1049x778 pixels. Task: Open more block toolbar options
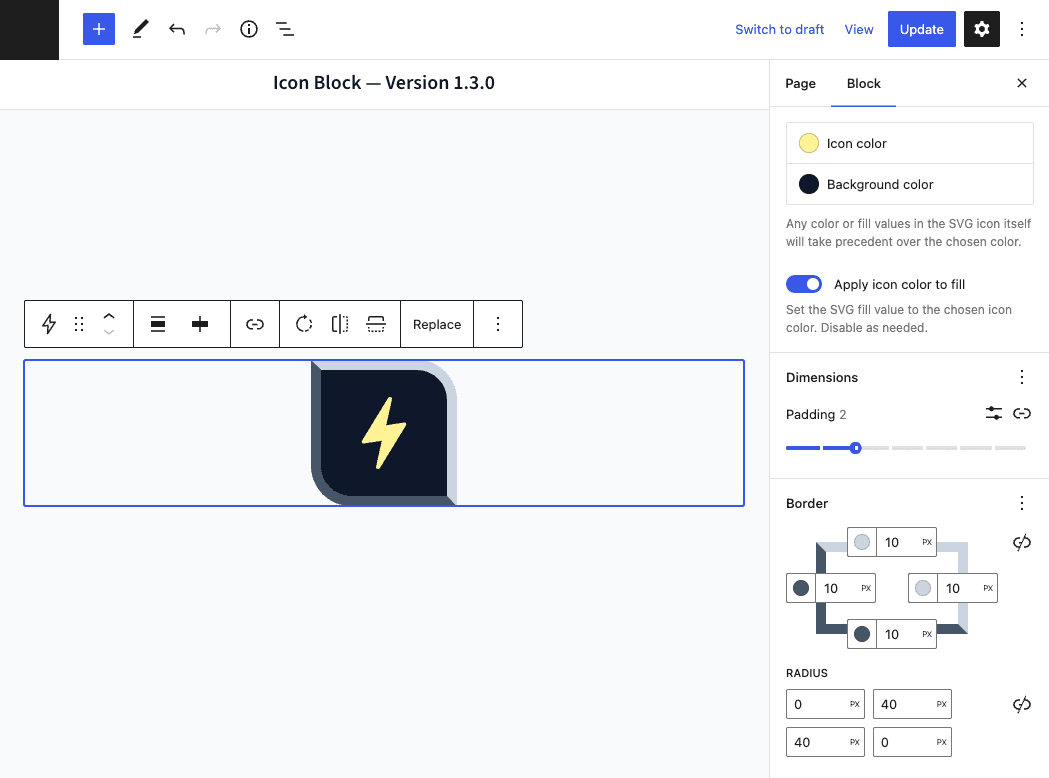coord(498,323)
